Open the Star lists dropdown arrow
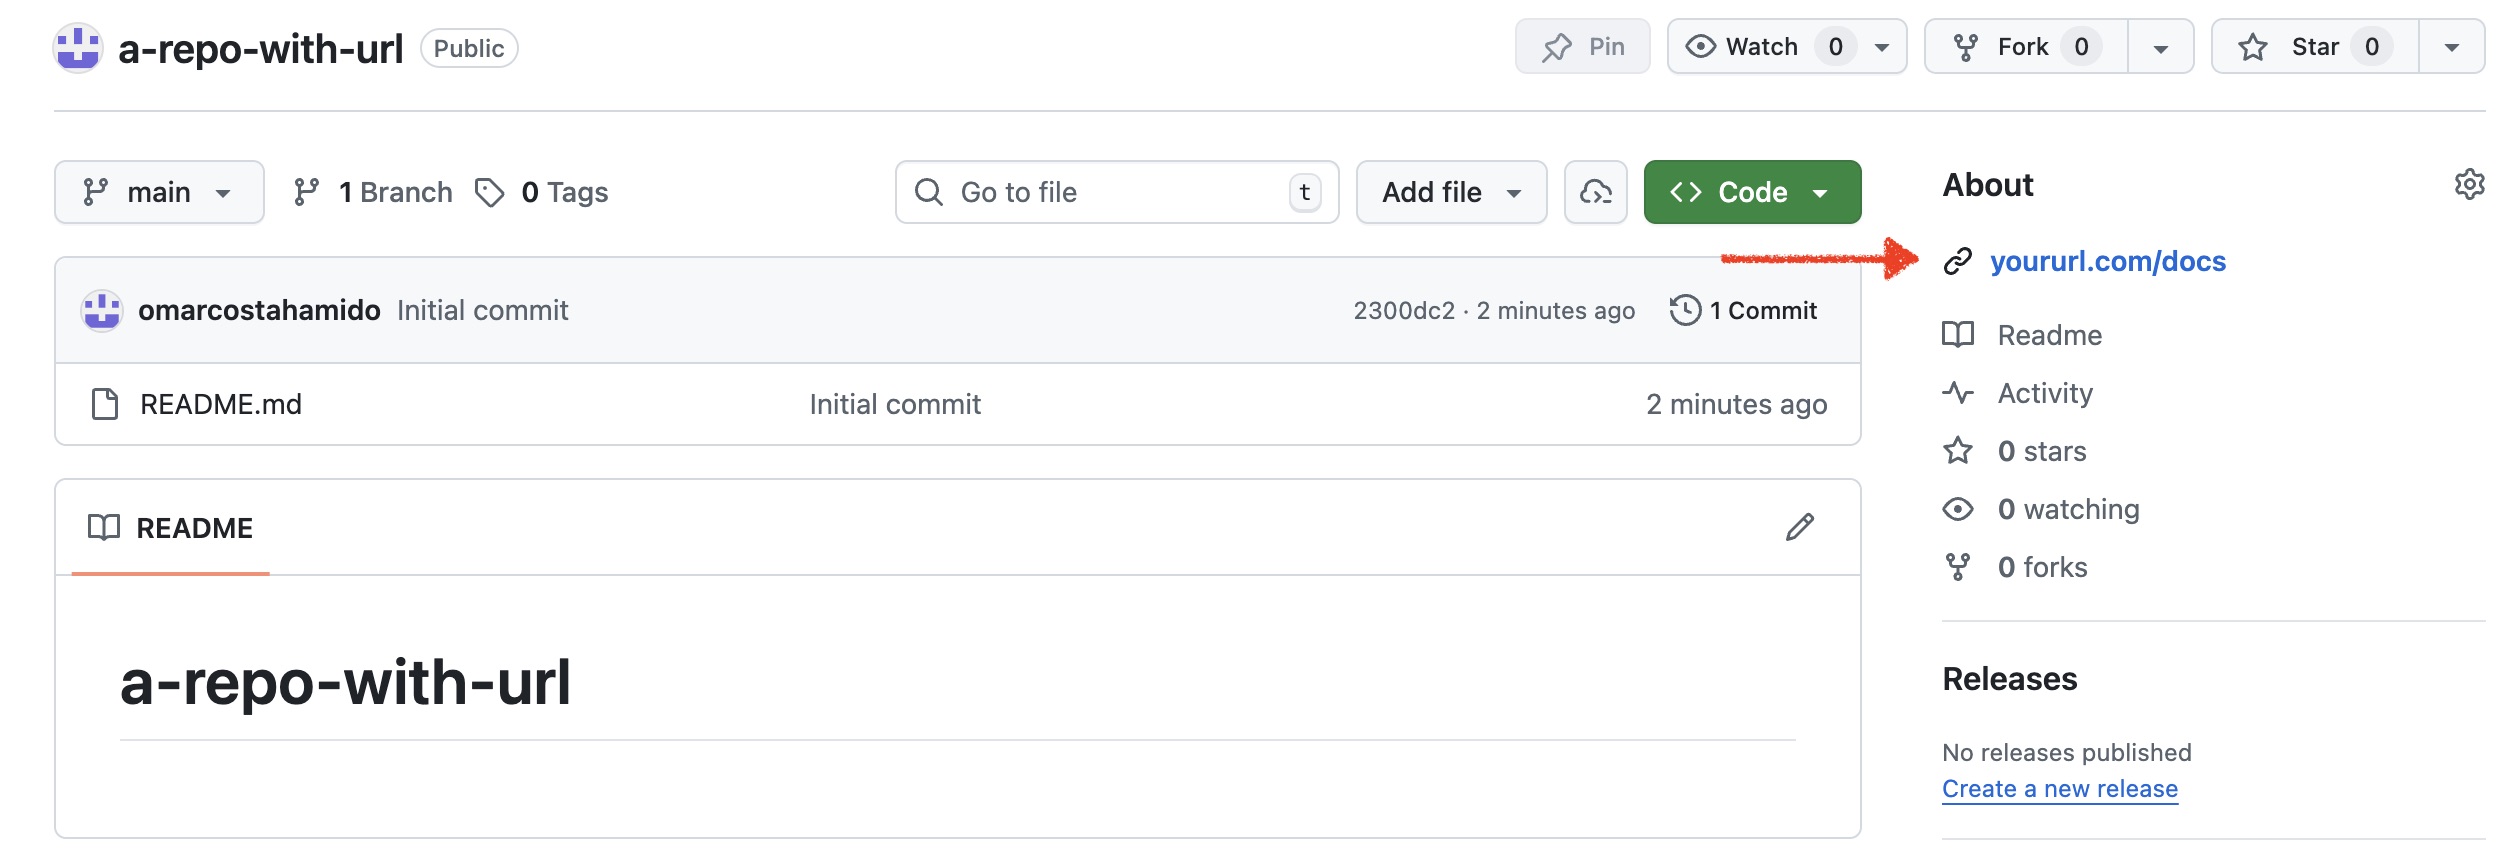 (2451, 47)
